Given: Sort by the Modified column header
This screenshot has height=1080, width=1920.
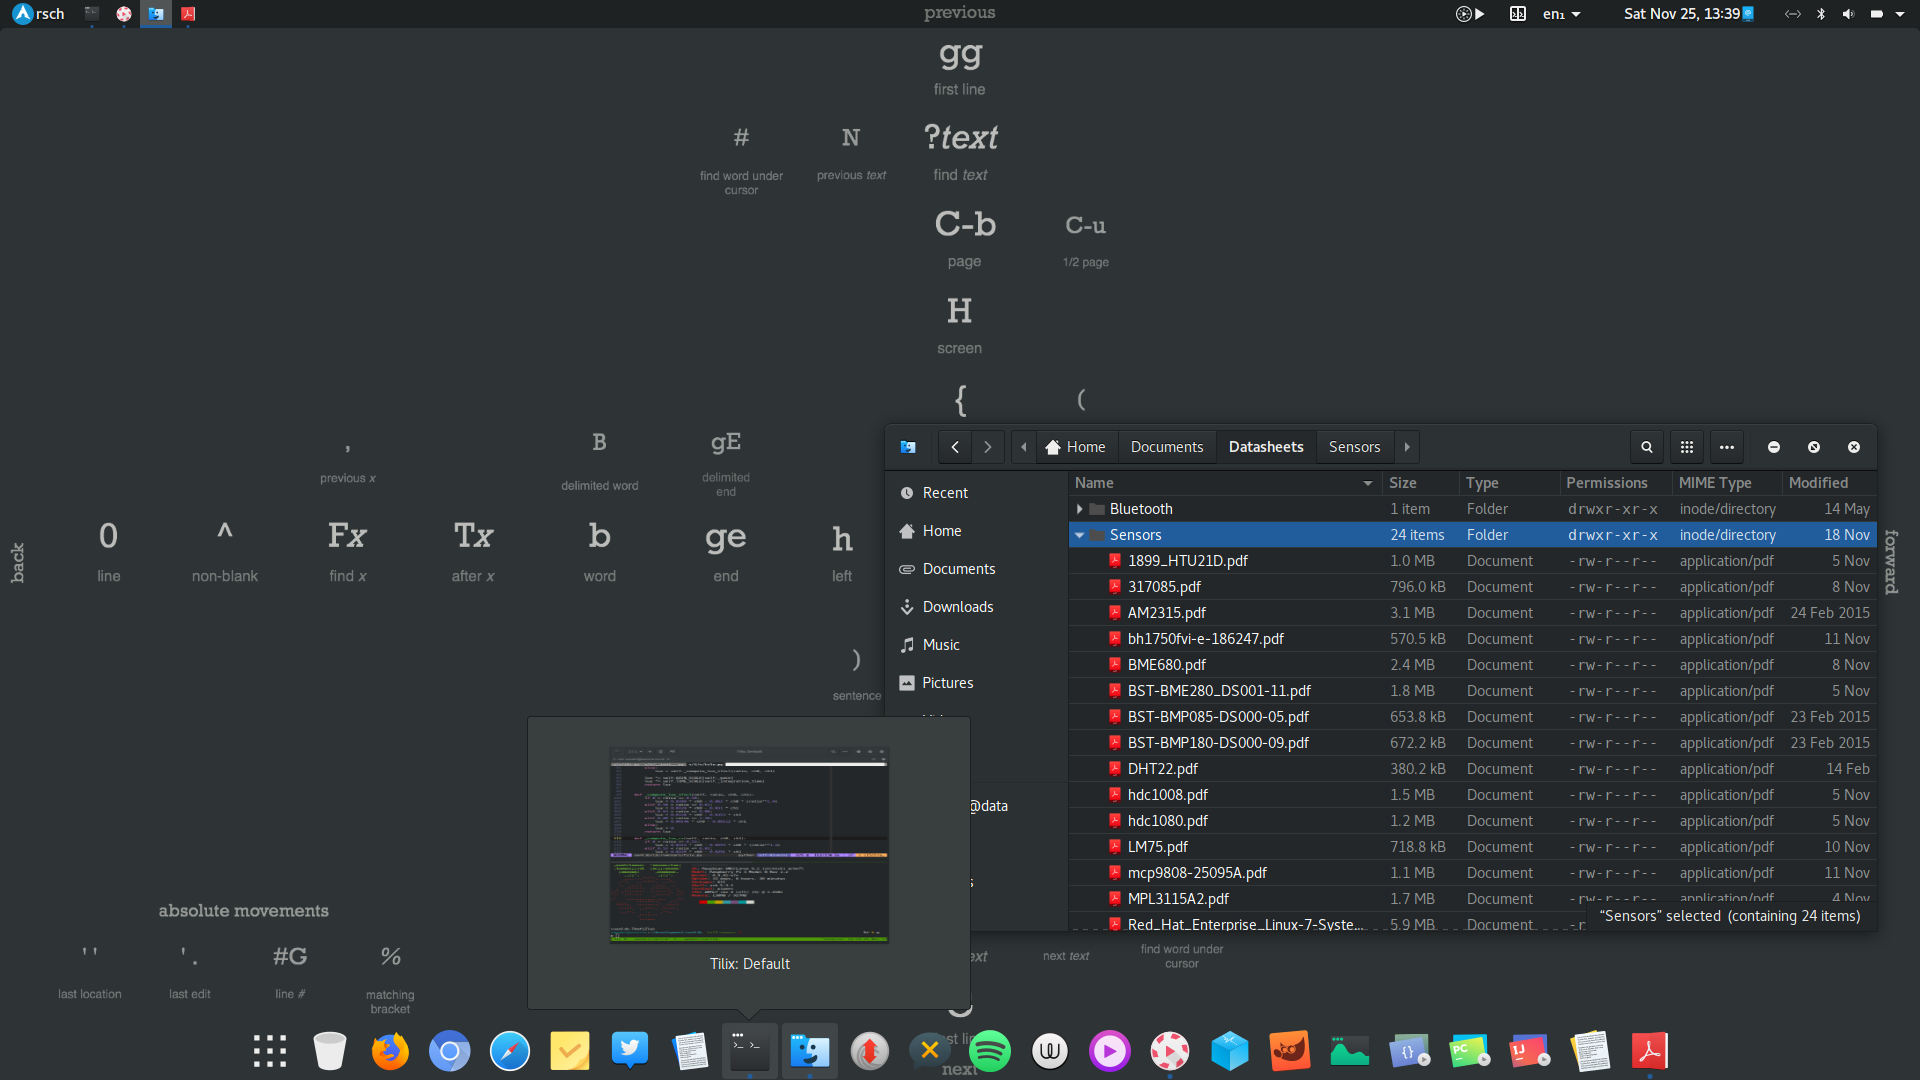Looking at the screenshot, I should 1817,483.
